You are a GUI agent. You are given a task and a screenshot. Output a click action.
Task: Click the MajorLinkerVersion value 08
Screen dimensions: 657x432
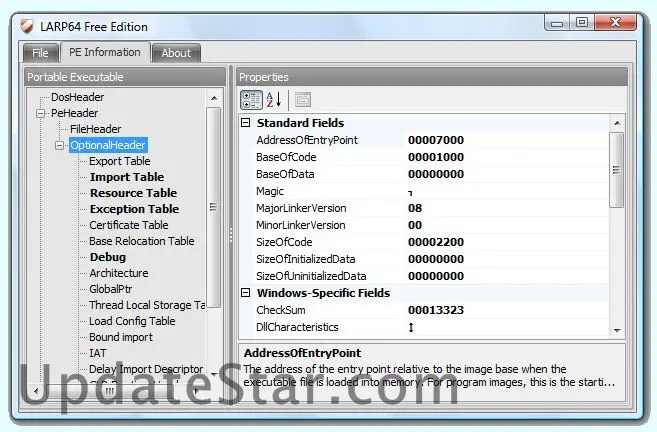pyautogui.click(x=415, y=208)
